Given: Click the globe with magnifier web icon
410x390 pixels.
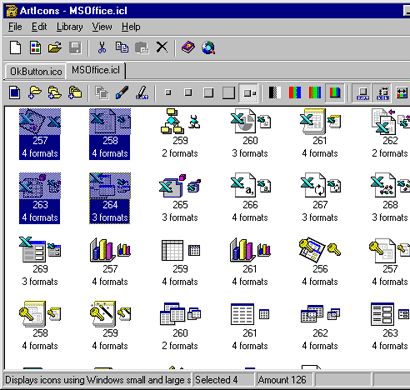Looking at the screenshot, I should click(x=208, y=47).
